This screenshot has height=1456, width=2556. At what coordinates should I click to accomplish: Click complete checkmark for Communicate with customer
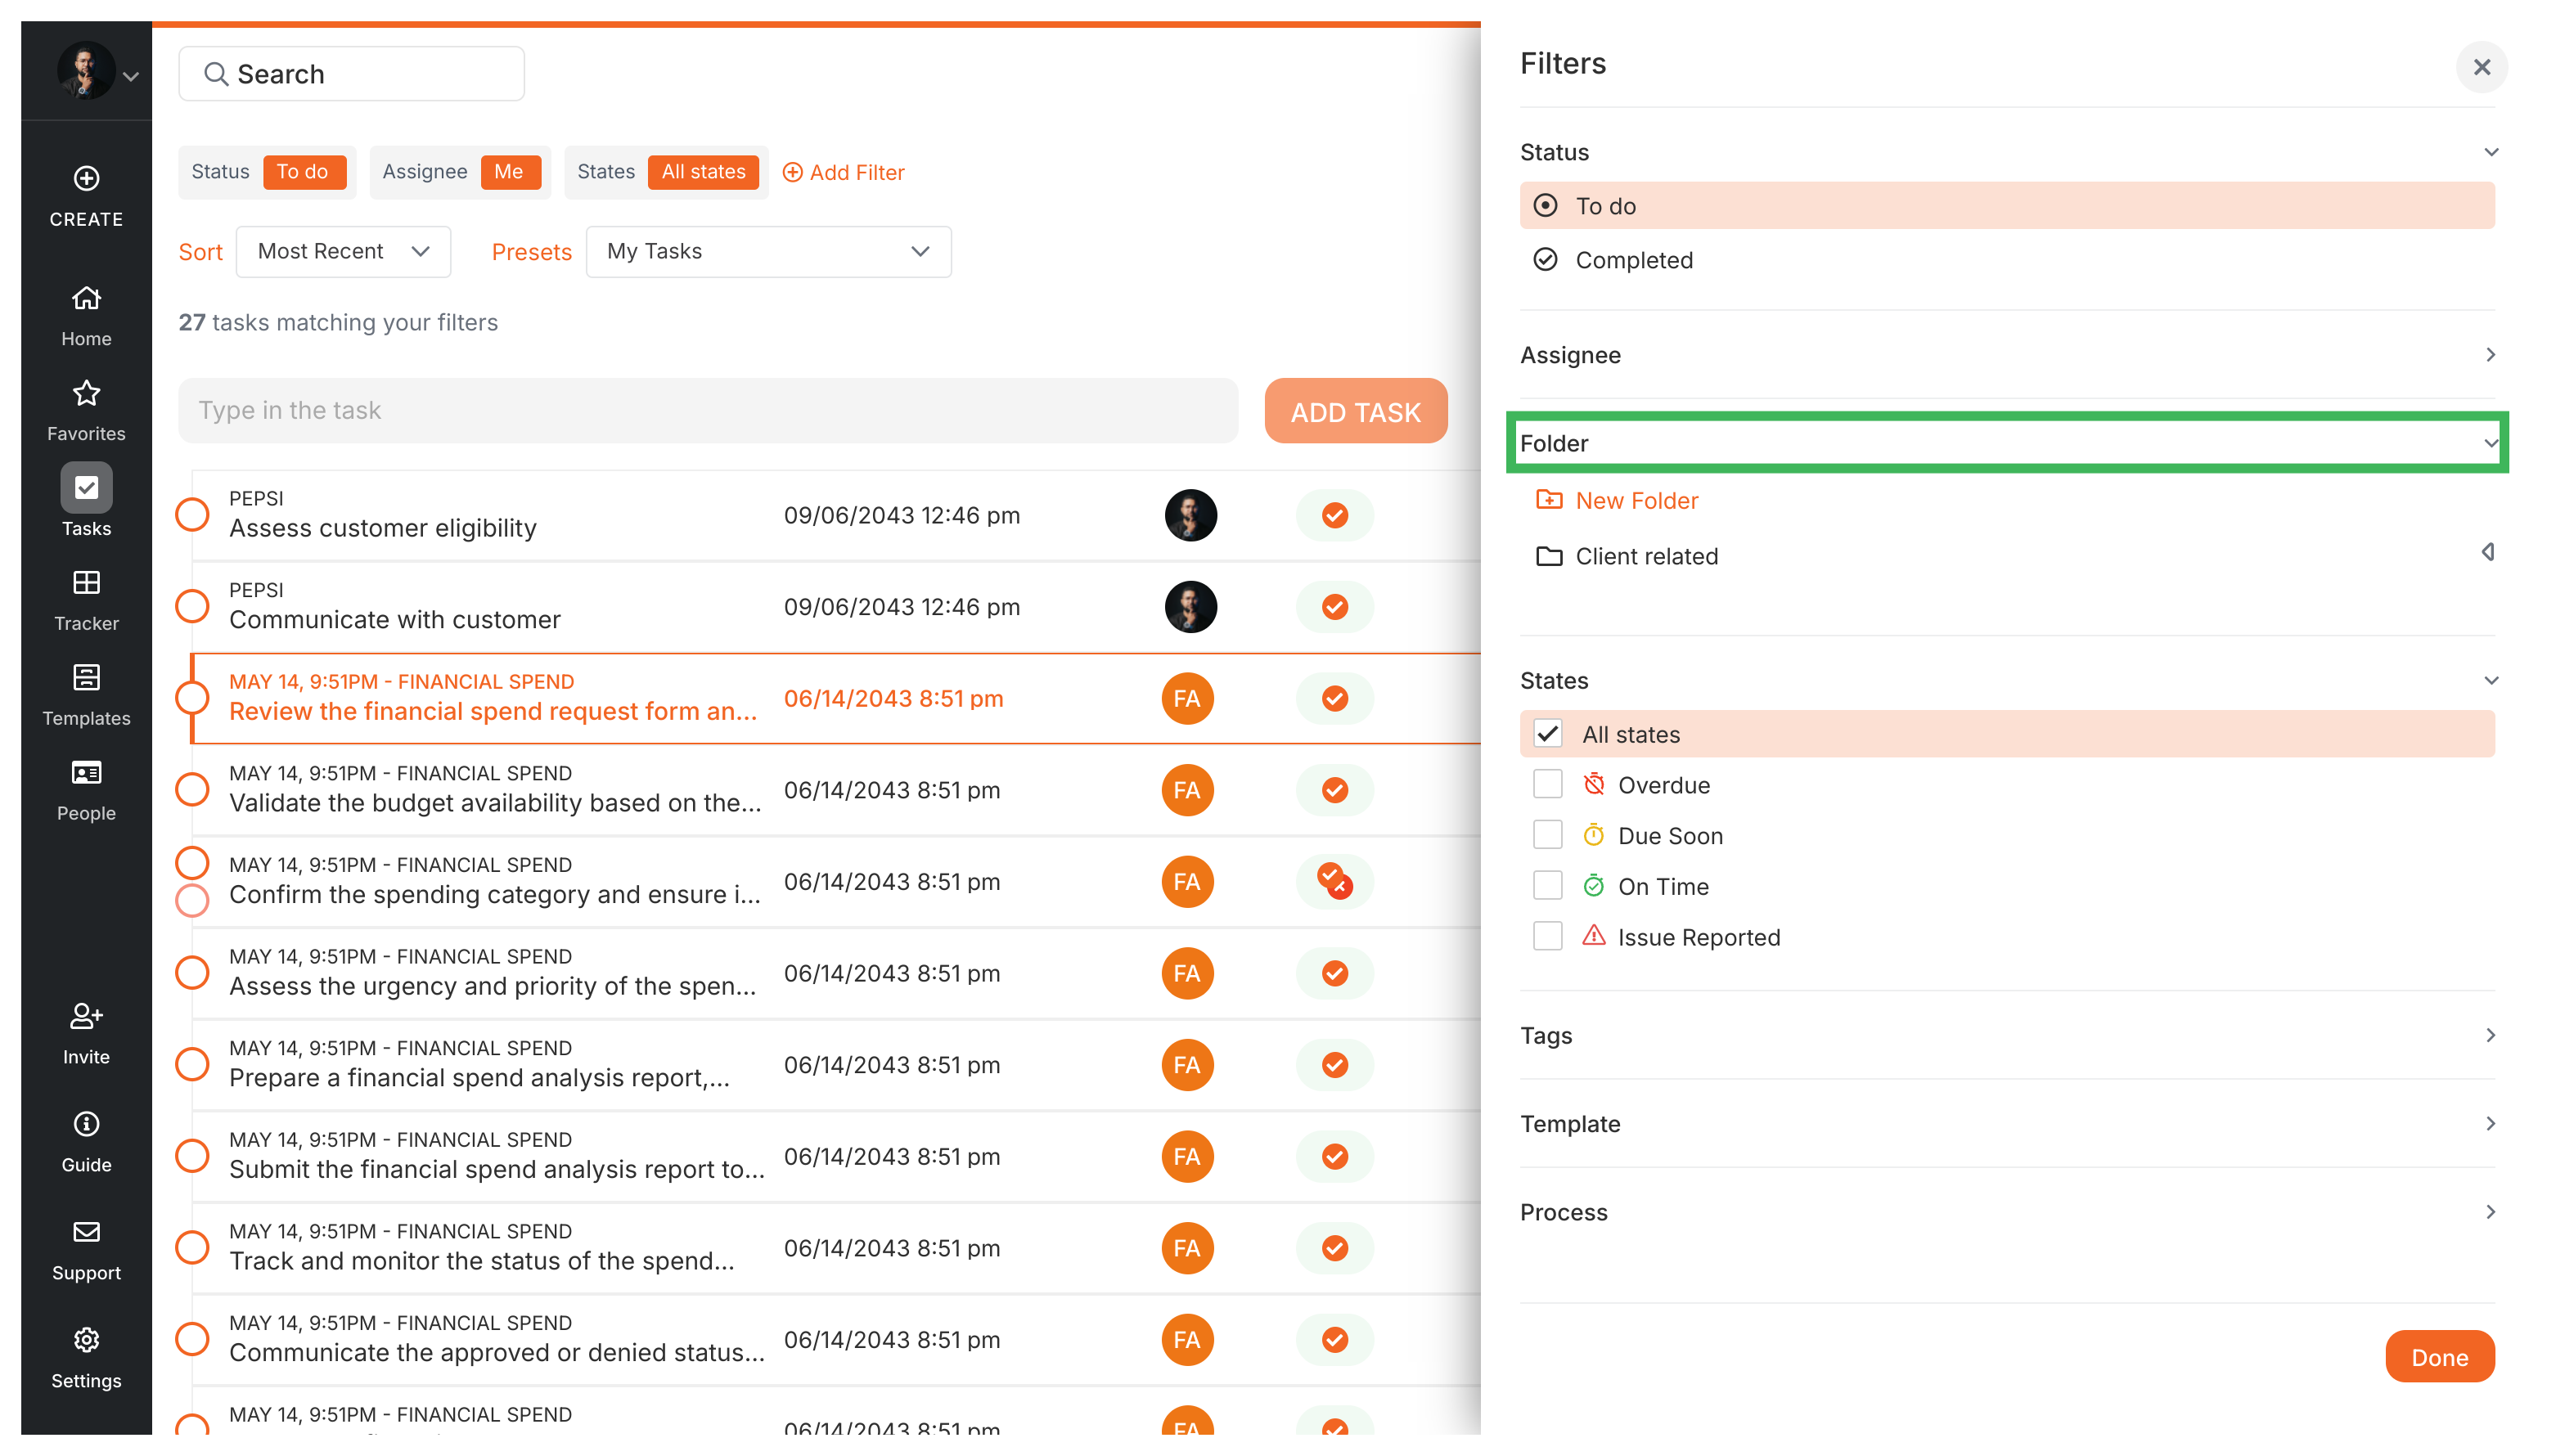(x=1334, y=607)
